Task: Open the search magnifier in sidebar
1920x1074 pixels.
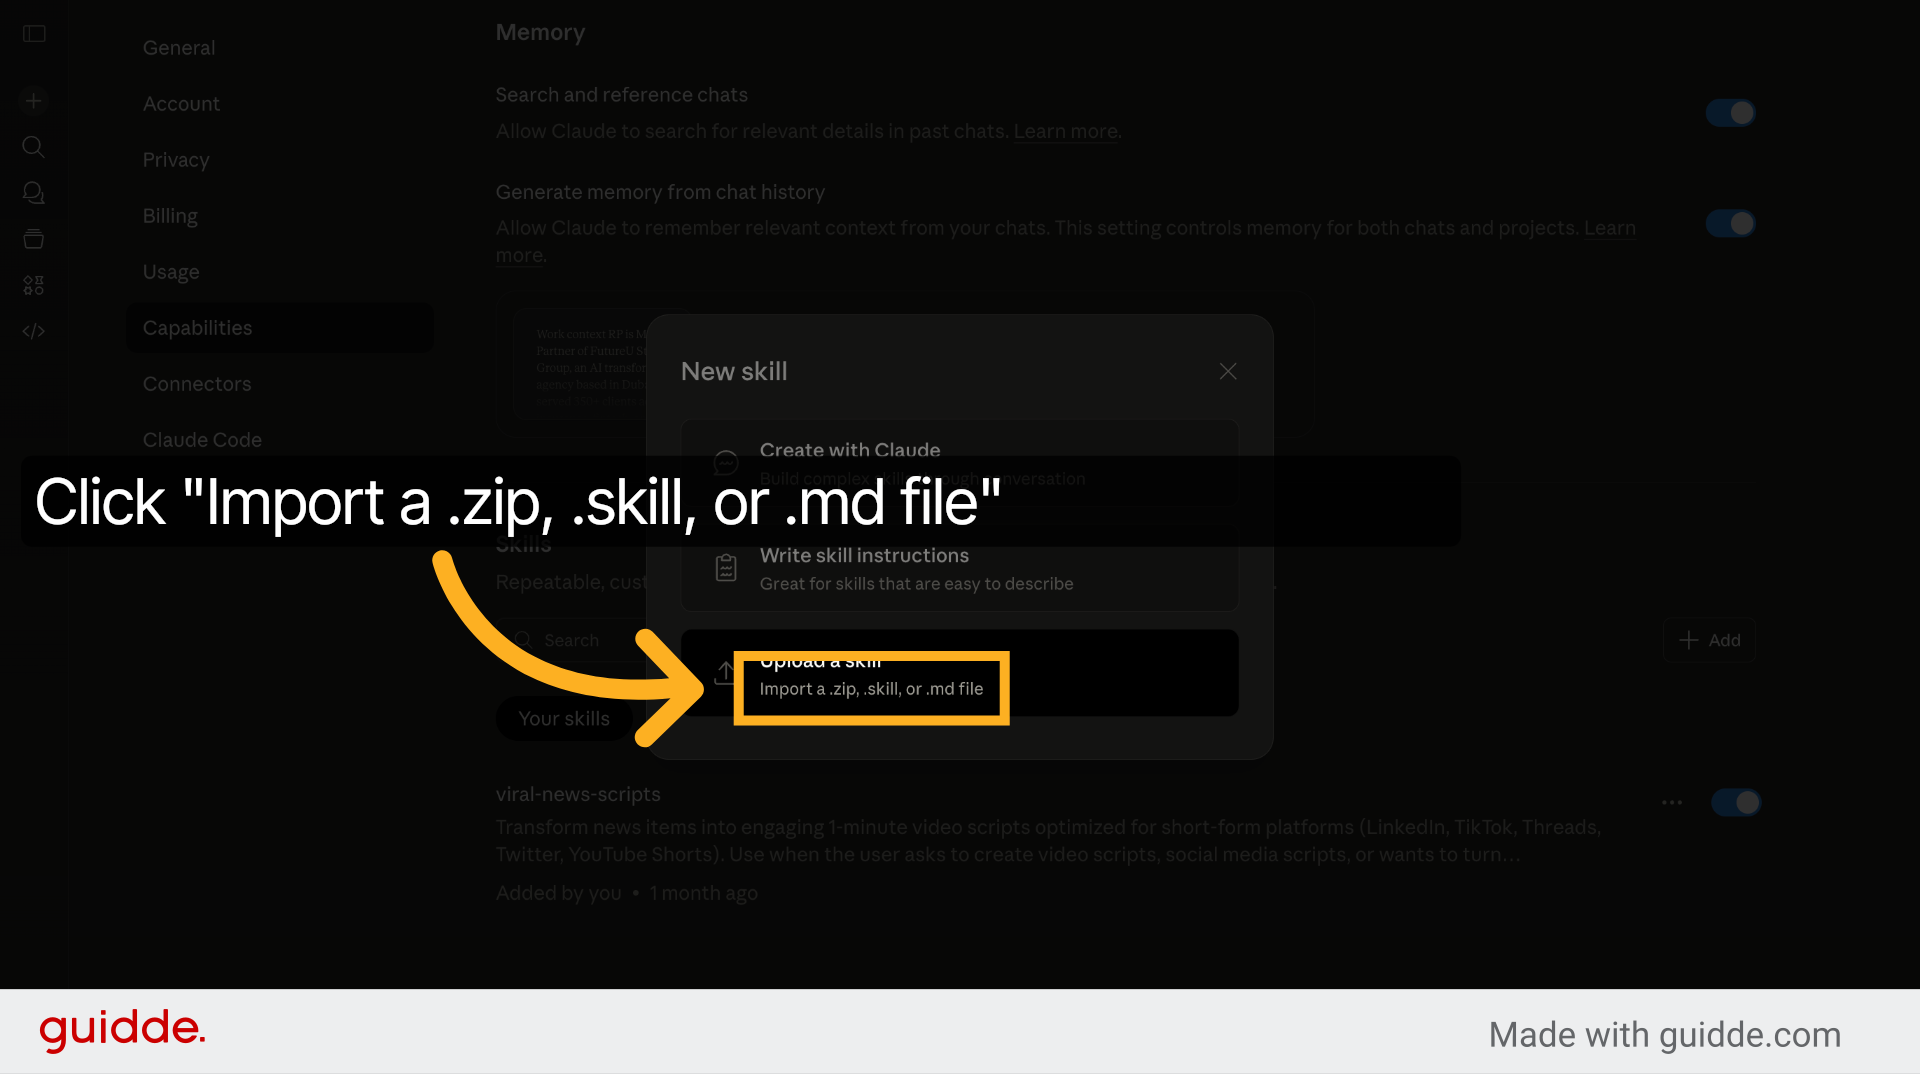Action: [x=34, y=147]
